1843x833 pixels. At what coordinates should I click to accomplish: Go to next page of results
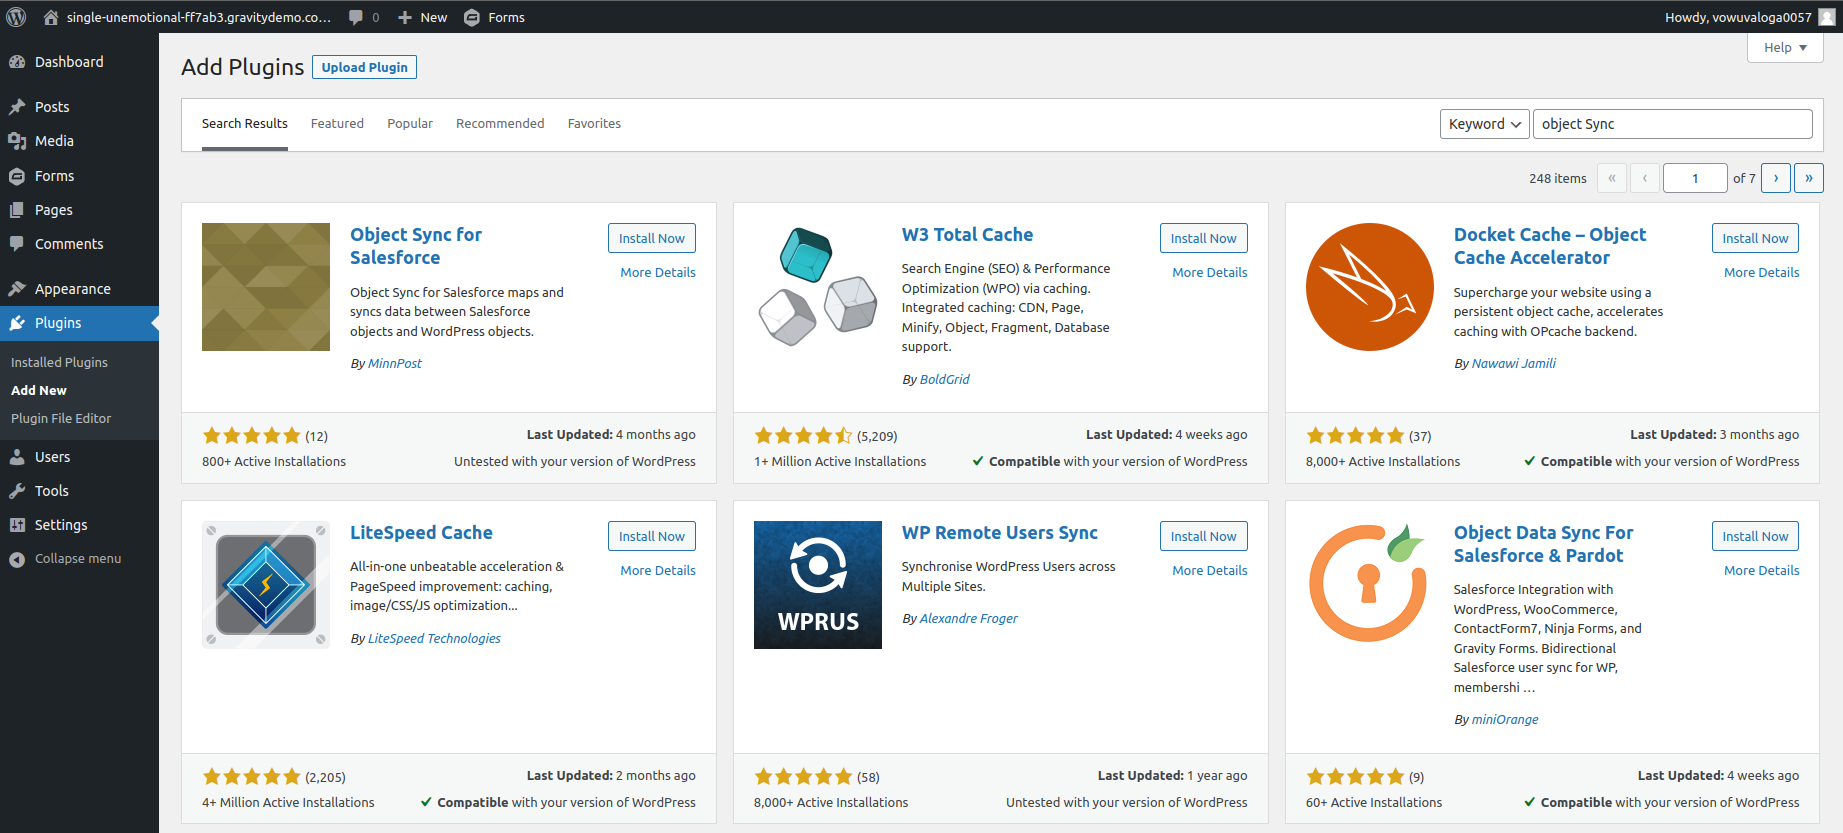(1776, 178)
